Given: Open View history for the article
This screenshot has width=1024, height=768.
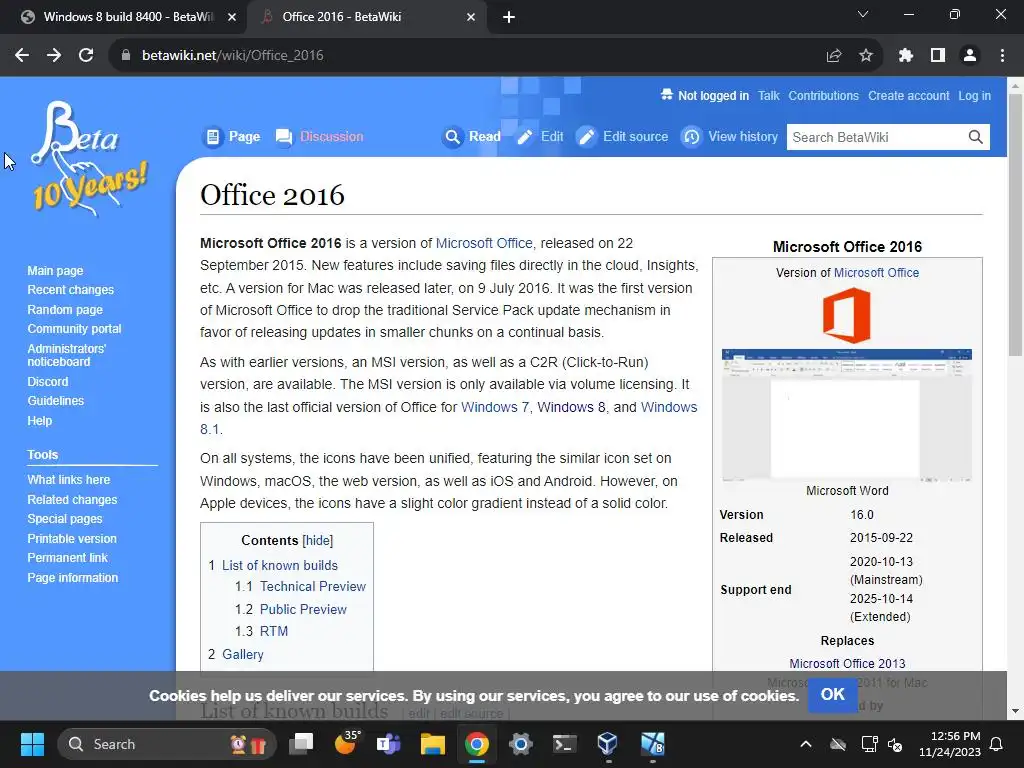Looking at the screenshot, I should click(x=729, y=136).
